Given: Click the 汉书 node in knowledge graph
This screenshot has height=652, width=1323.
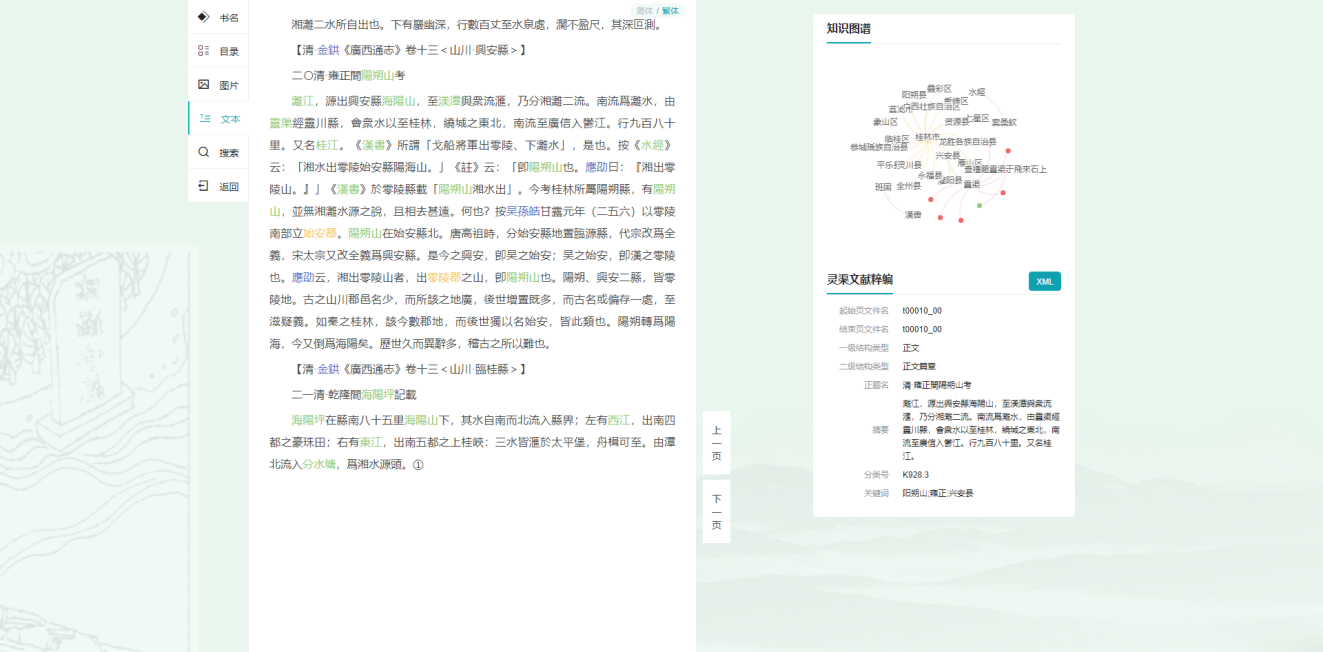Looking at the screenshot, I should [x=913, y=215].
